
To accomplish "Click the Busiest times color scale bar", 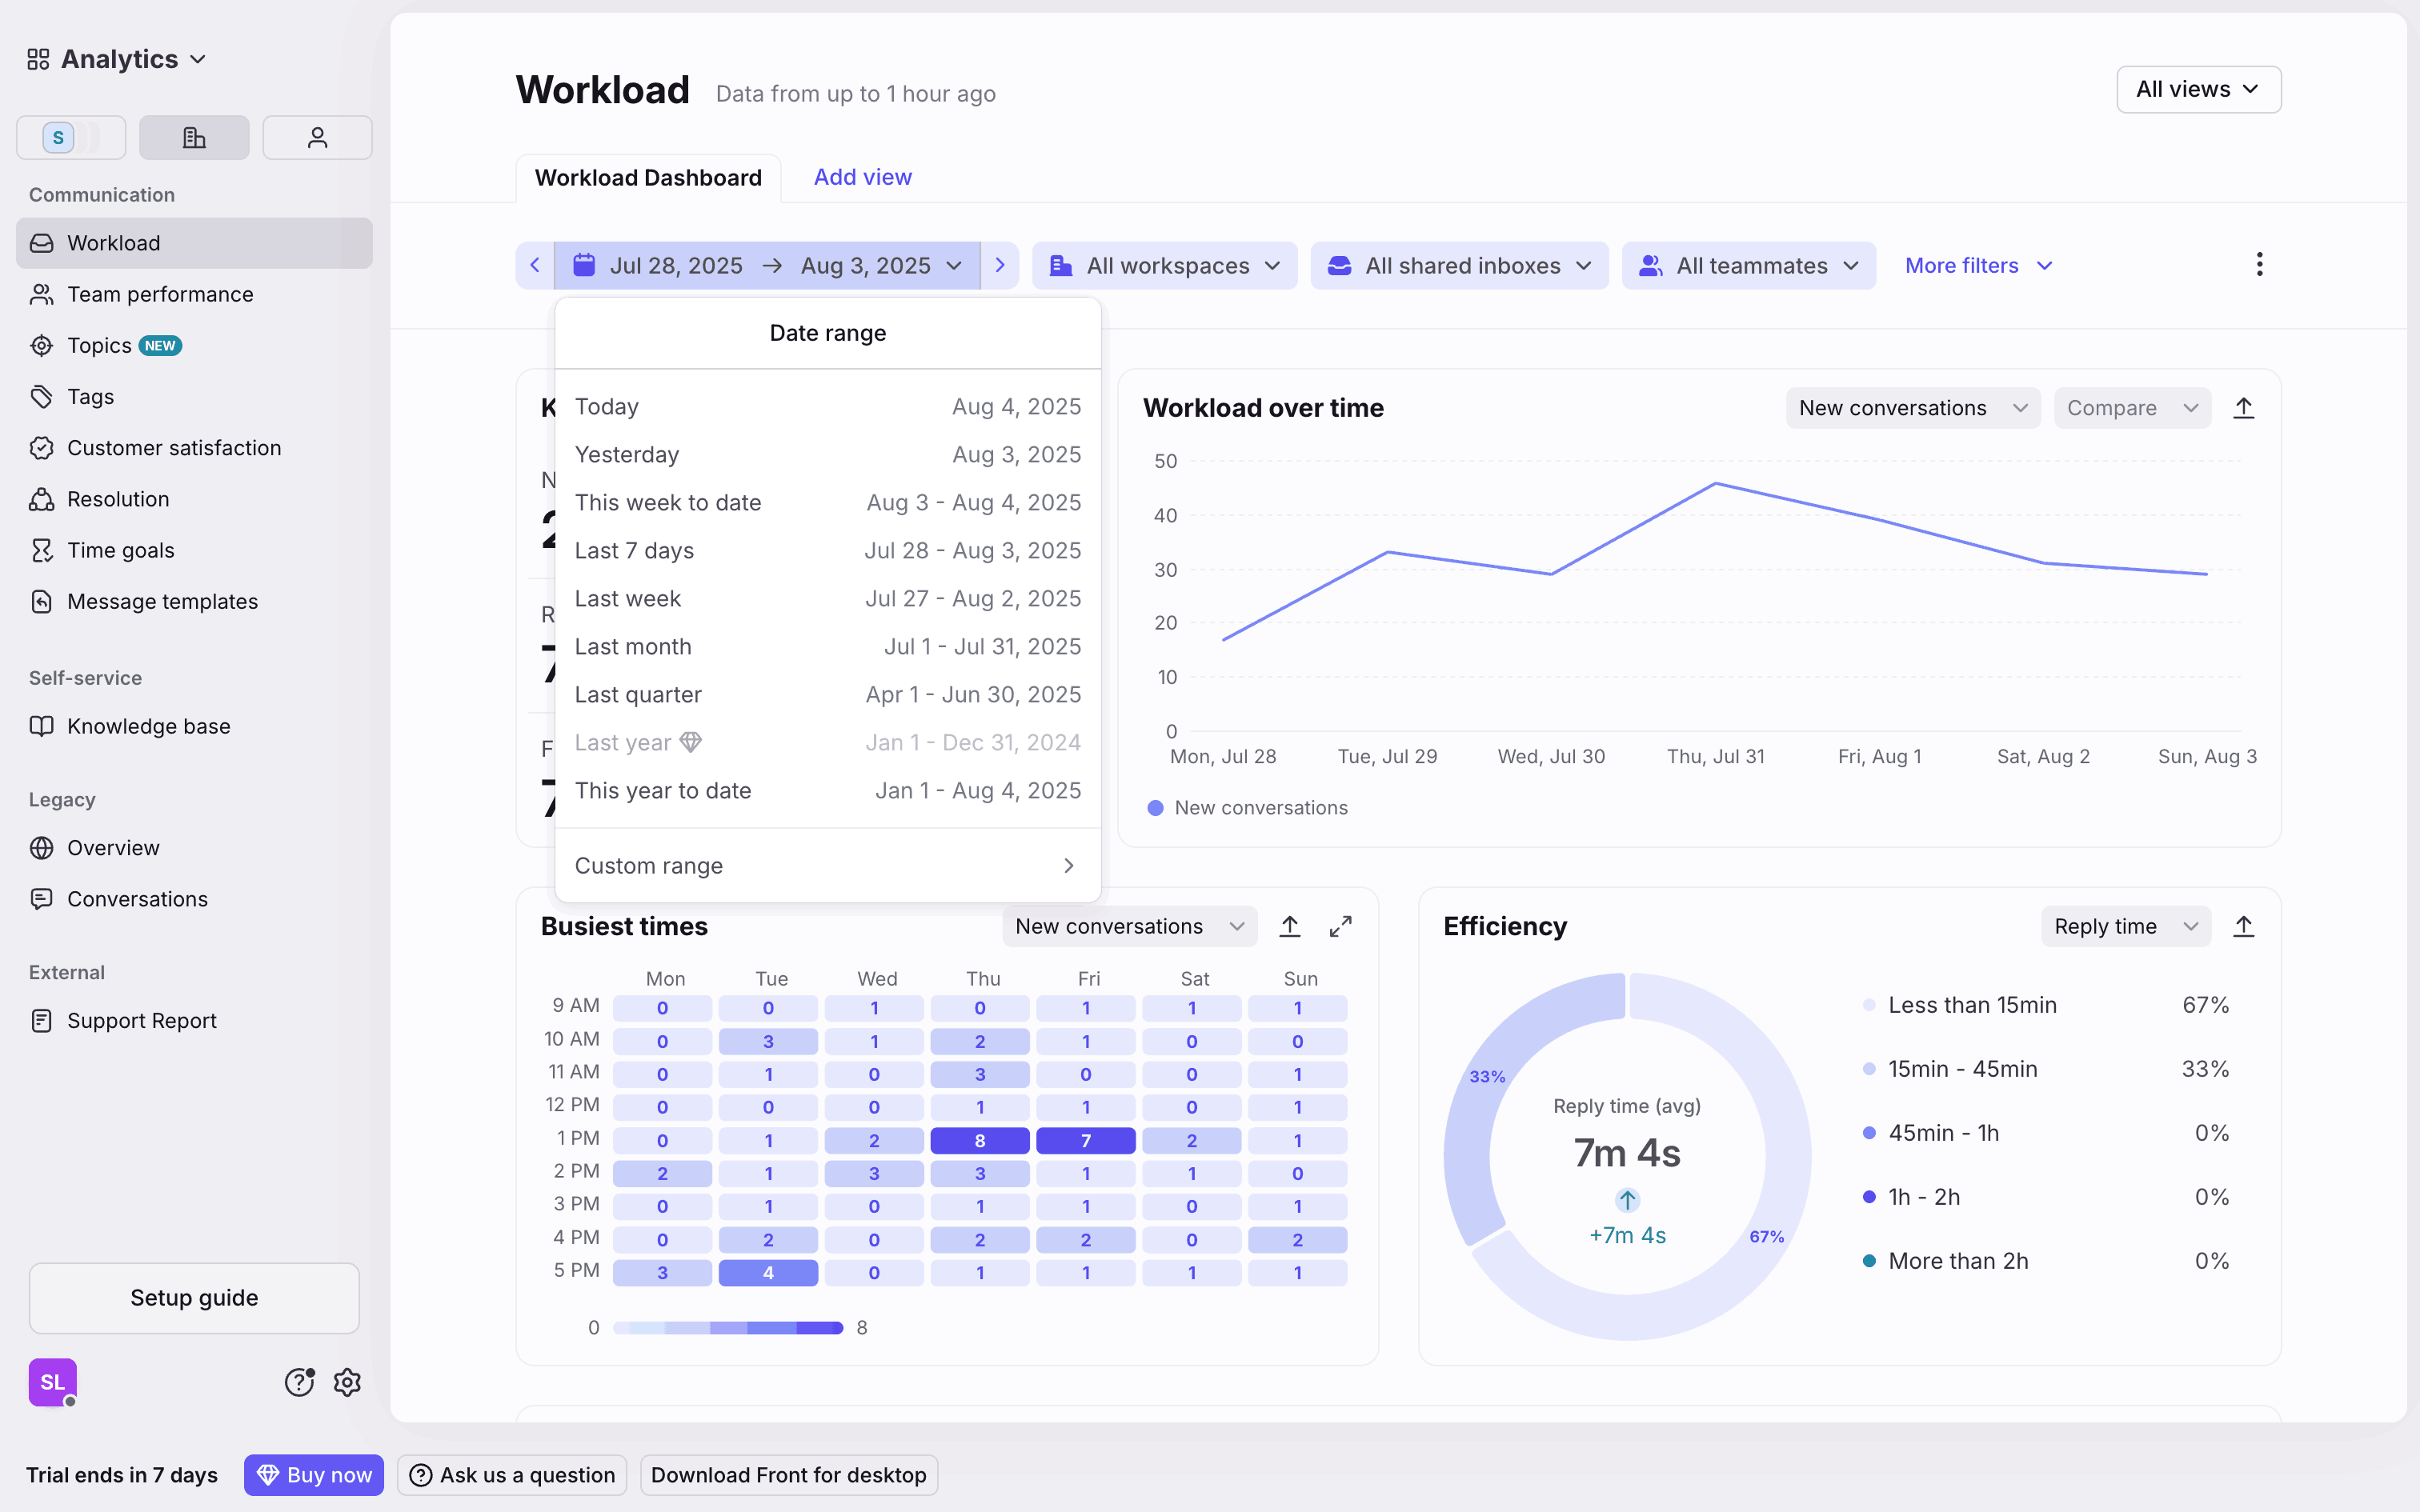I will click(728, 1328).
